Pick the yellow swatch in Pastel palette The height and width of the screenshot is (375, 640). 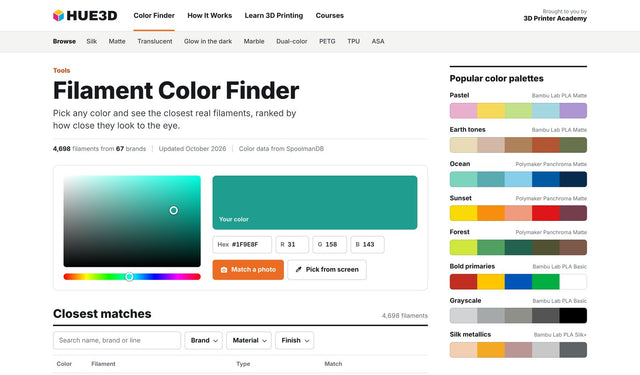coord(491,111)
